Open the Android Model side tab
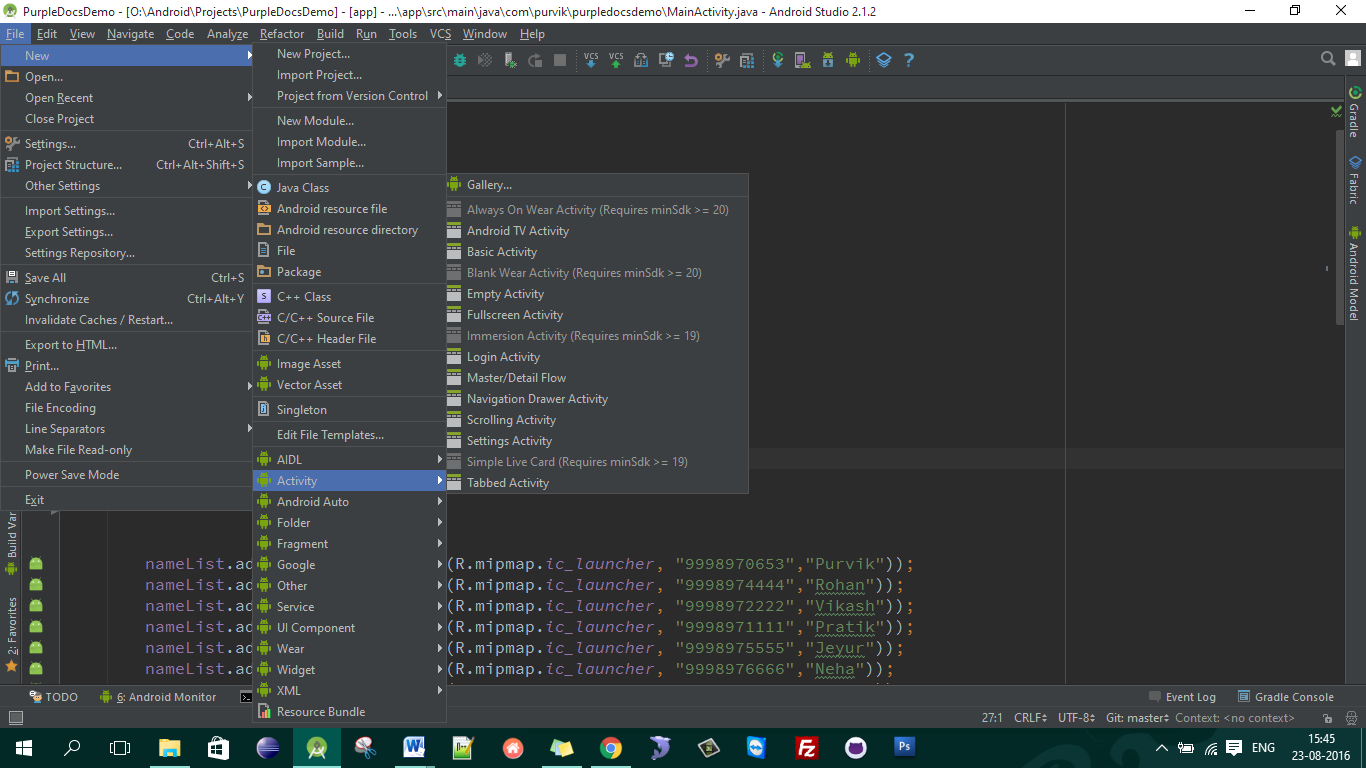 click(x=1354, y=272)
